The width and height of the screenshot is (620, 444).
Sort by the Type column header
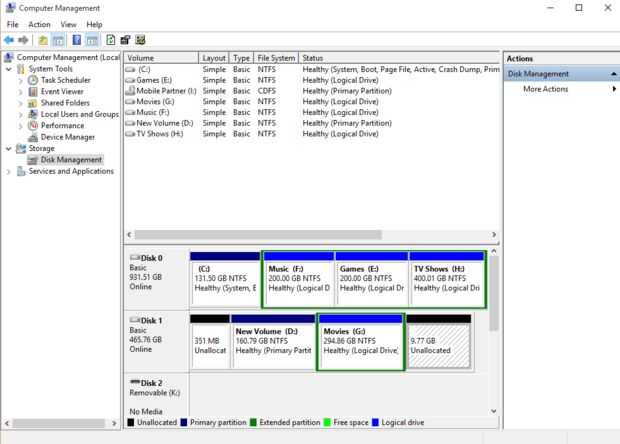[241, 58]
